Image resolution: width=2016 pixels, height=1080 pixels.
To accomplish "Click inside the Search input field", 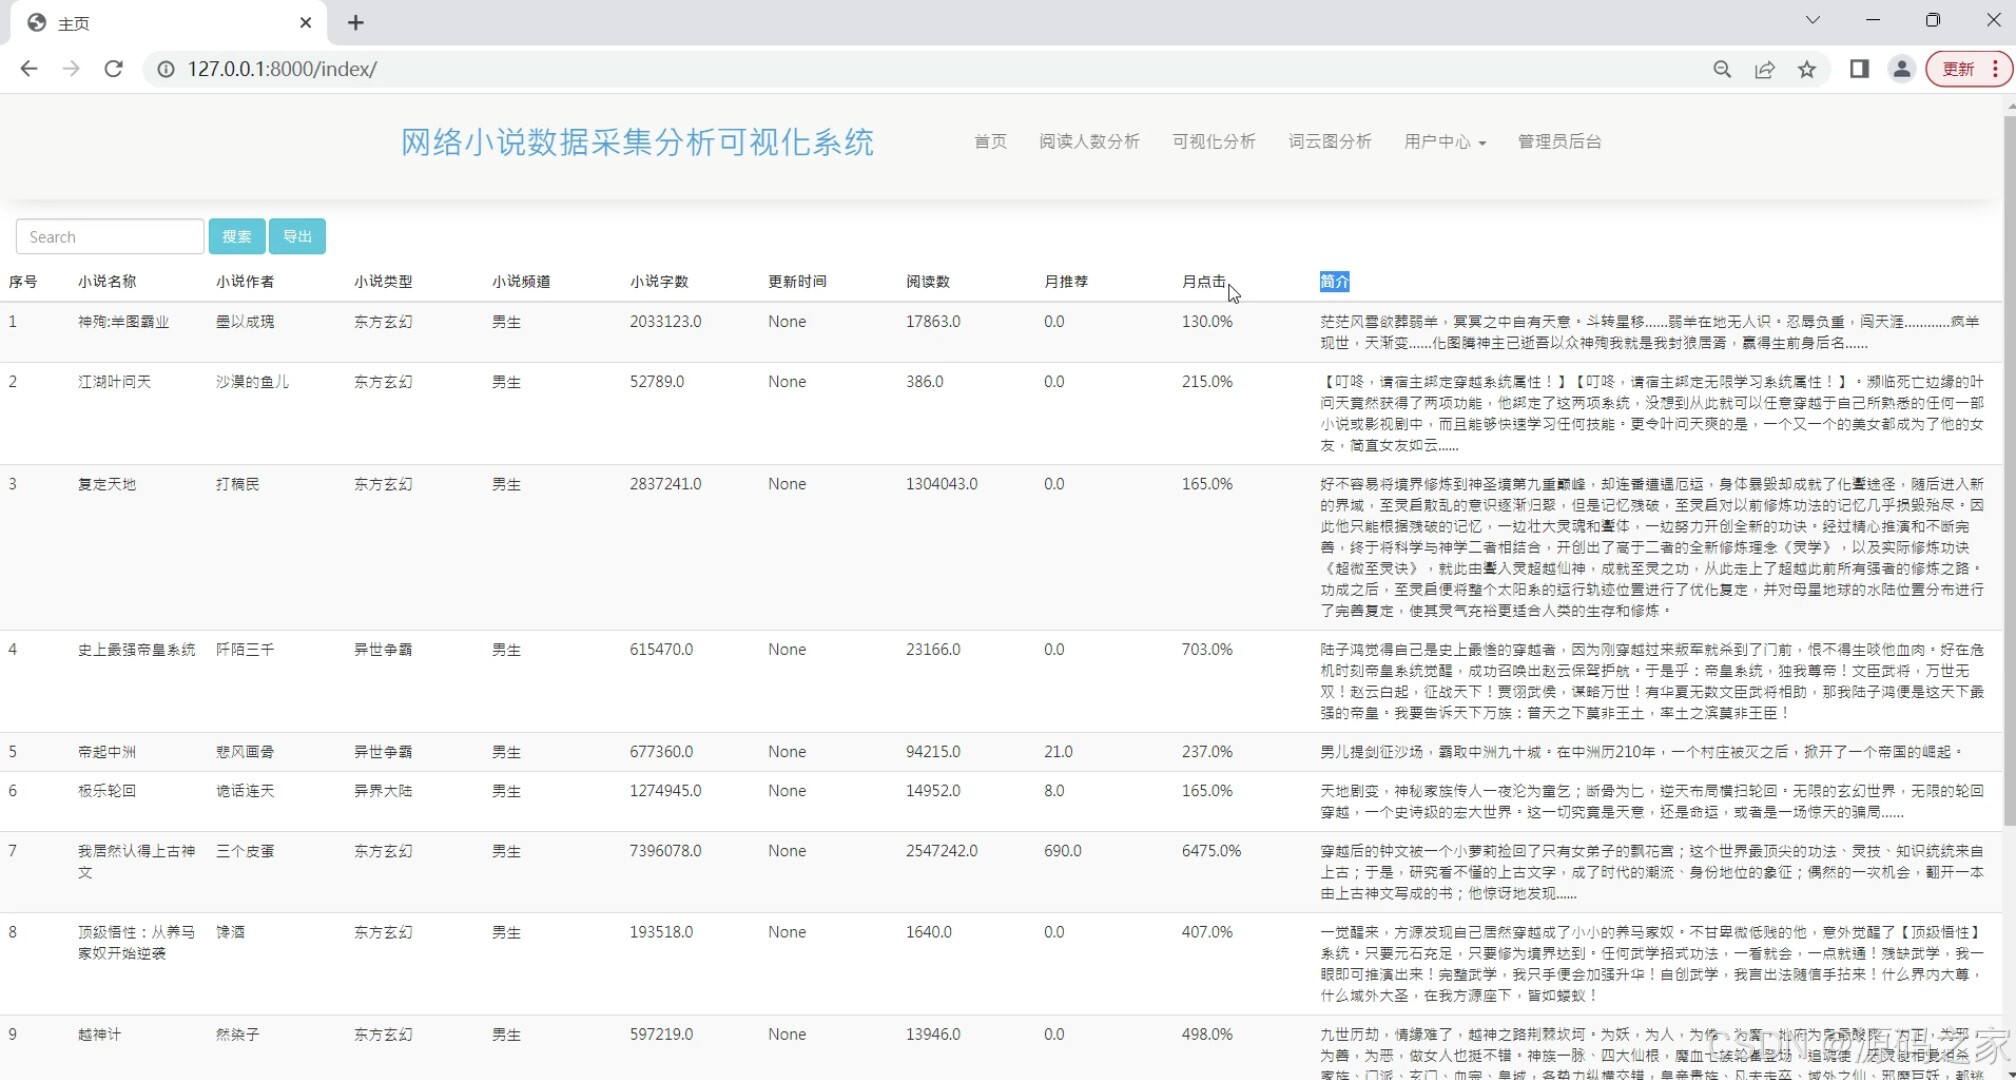I will click(x=109, y=236).
